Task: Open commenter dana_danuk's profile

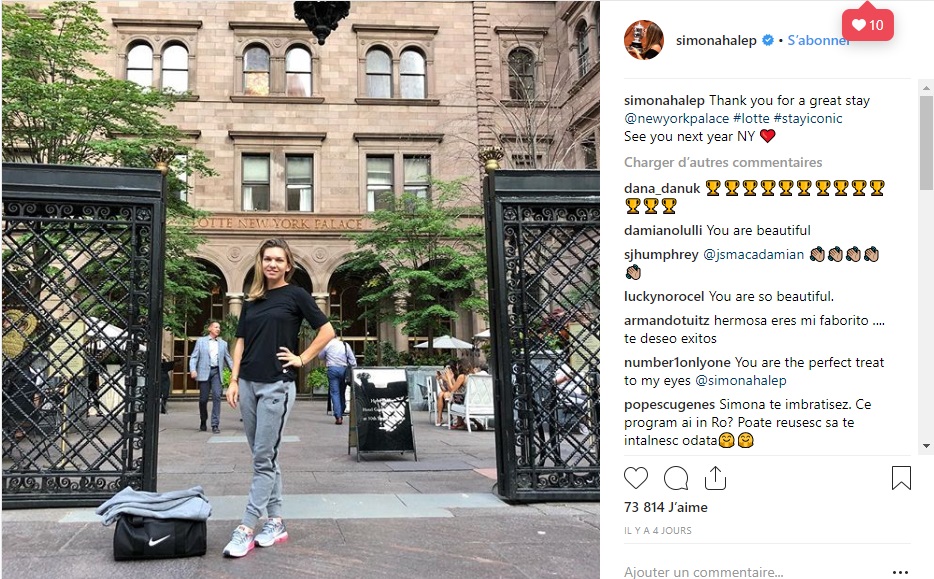Action: click(x=662, y=188)
